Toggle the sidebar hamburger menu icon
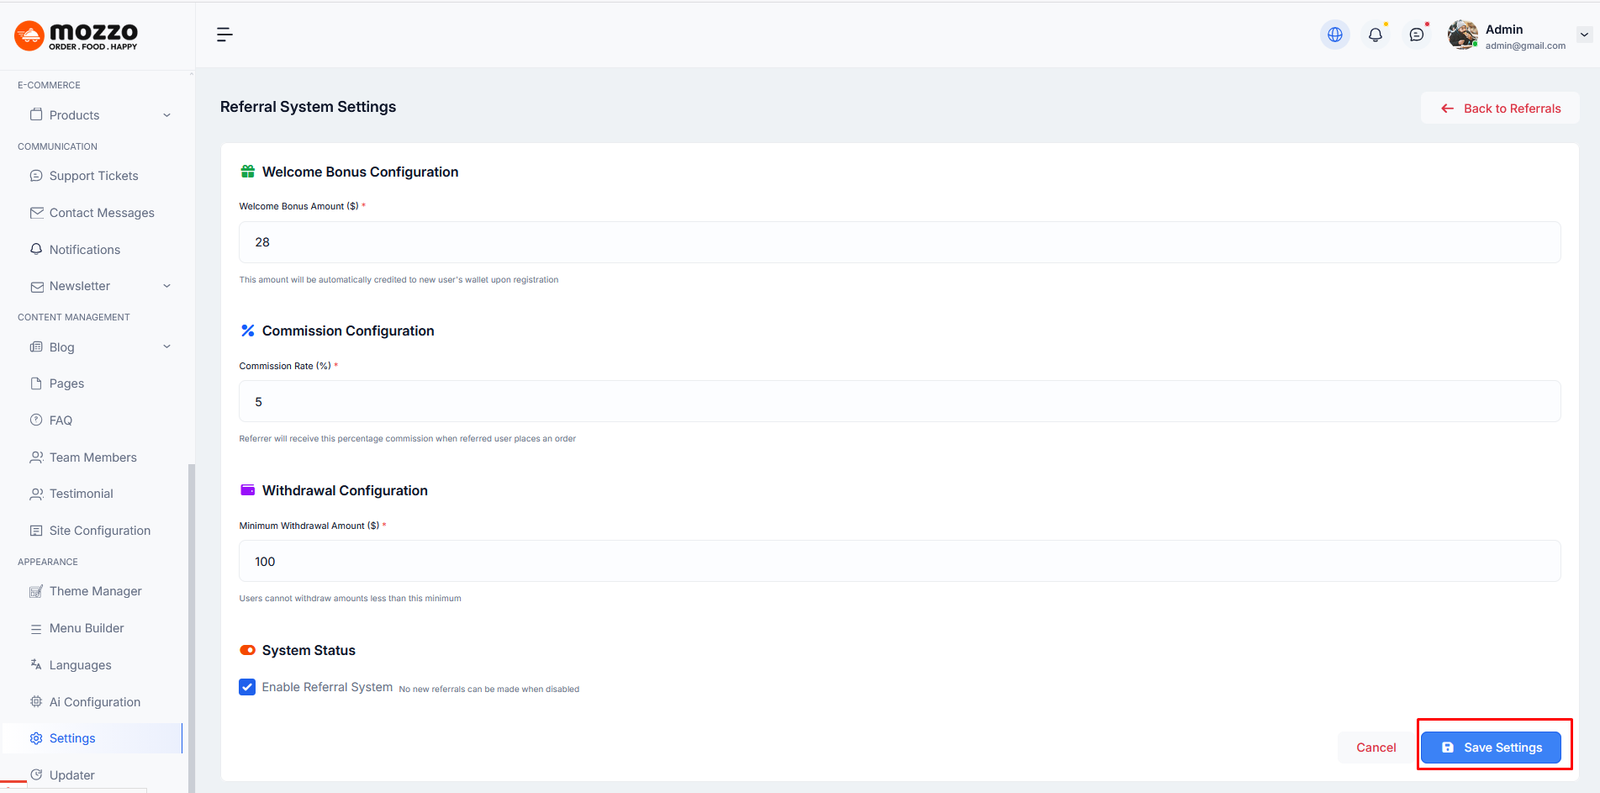1600x793 pixels. pyautogui.click(x=225, y=35)
